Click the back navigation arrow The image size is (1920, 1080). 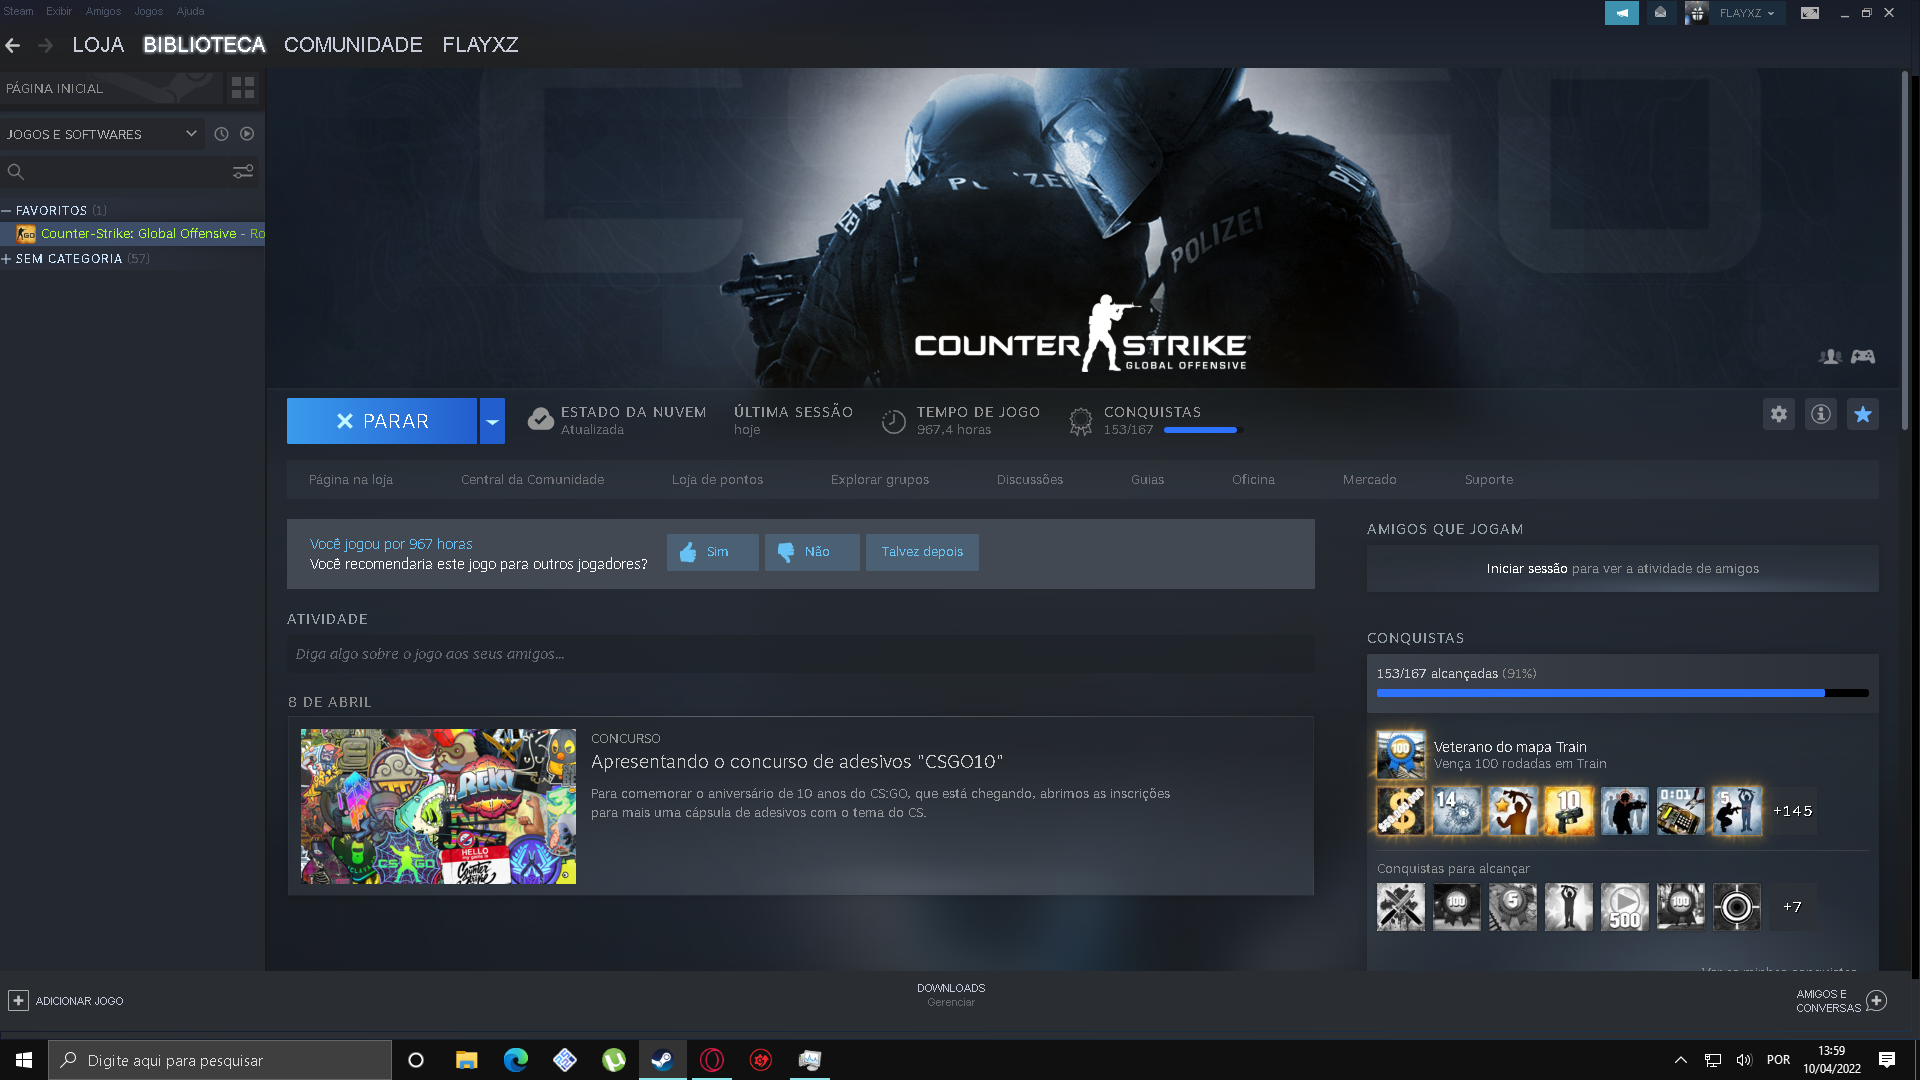13,45
